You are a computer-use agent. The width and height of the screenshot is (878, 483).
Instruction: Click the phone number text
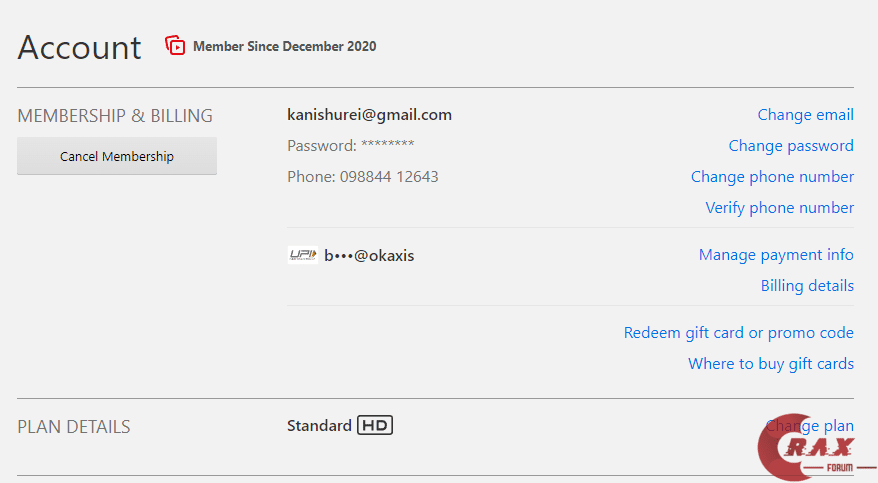(362, 177)
